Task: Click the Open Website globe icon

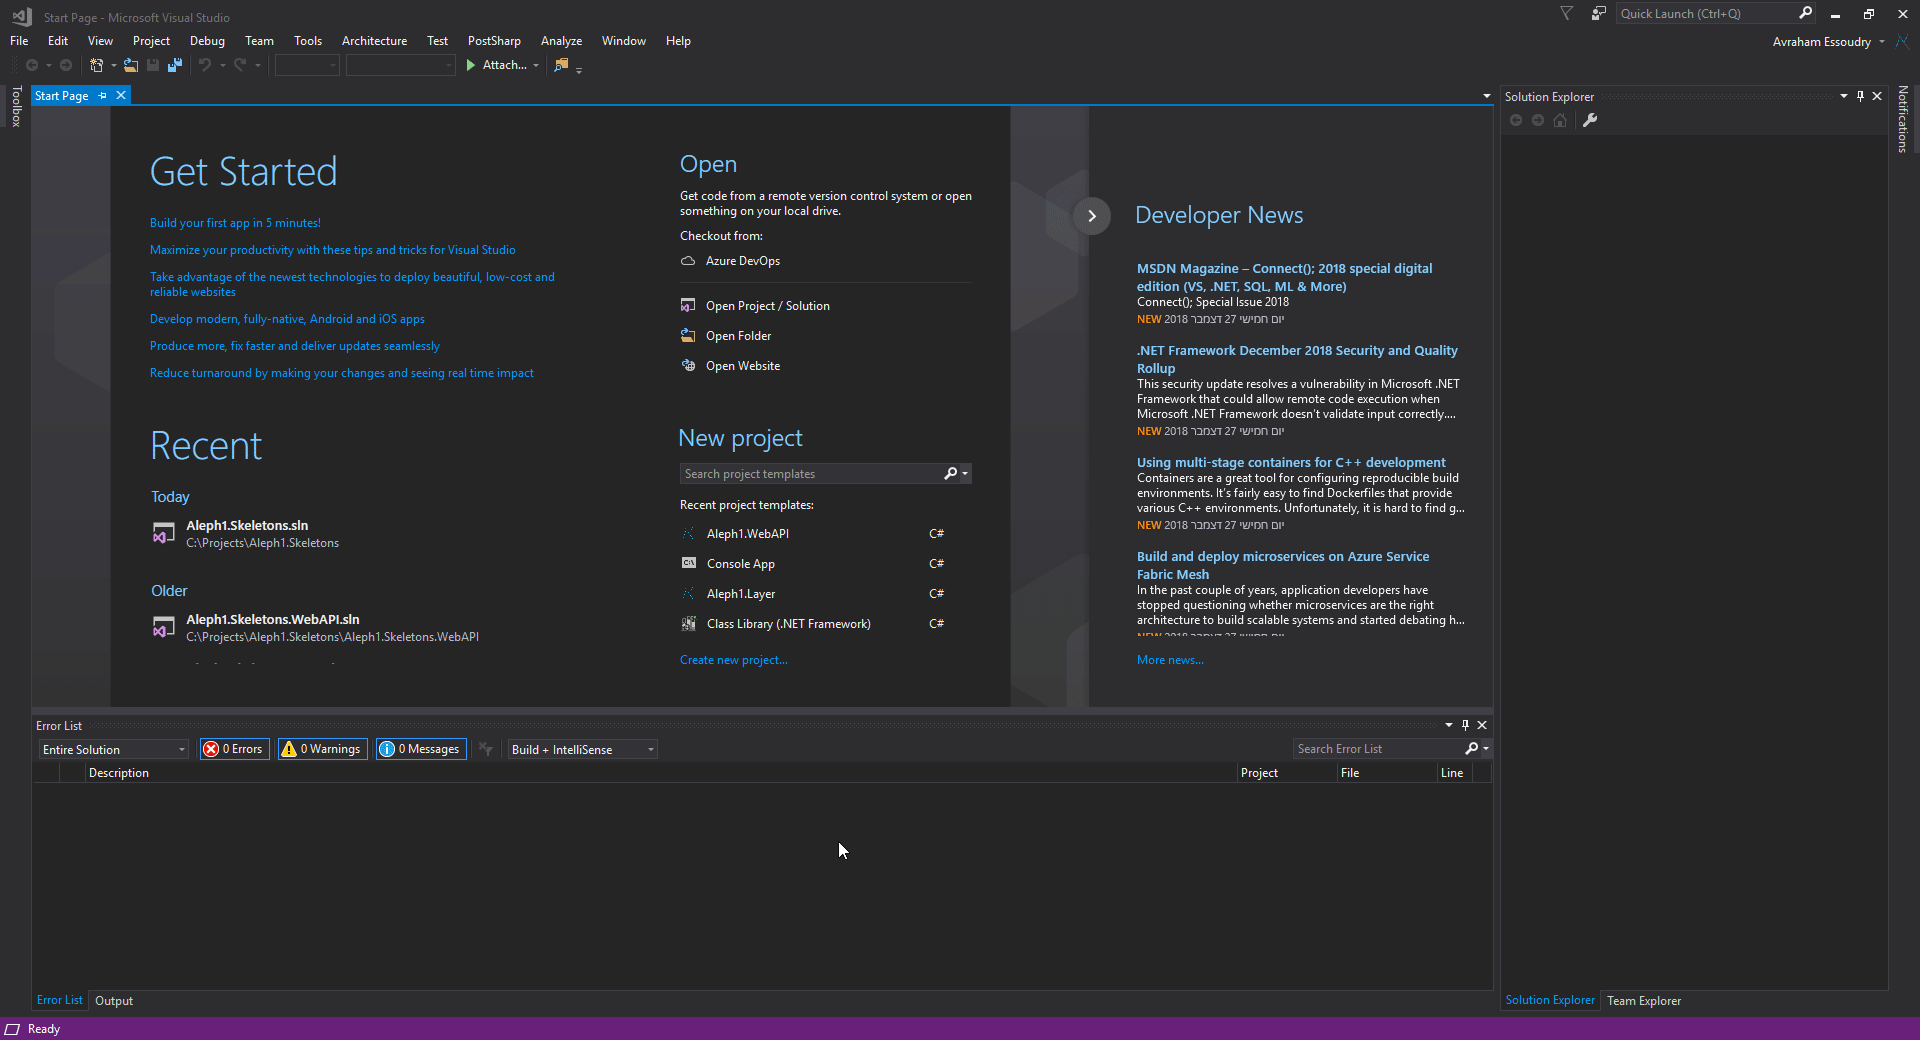Action: pos(688,365)
